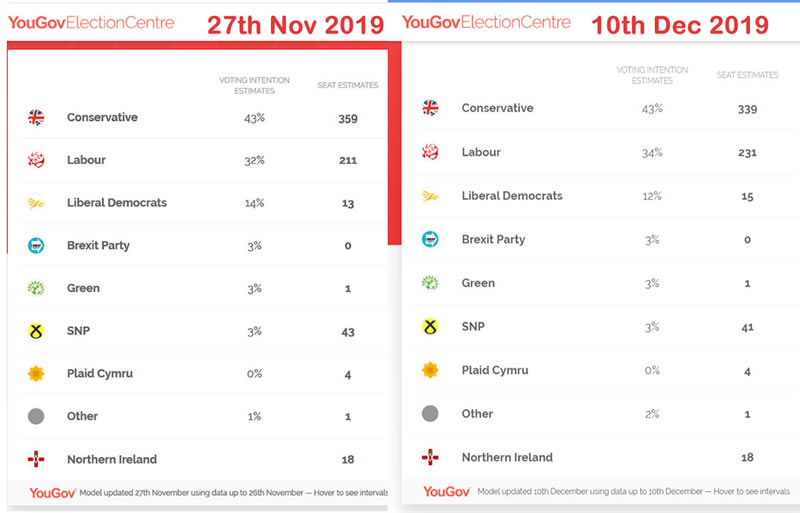Screen dimensions: 800x513
Task: Select Labour 211 seat estimate in November panel
Action: pos(347,160)
